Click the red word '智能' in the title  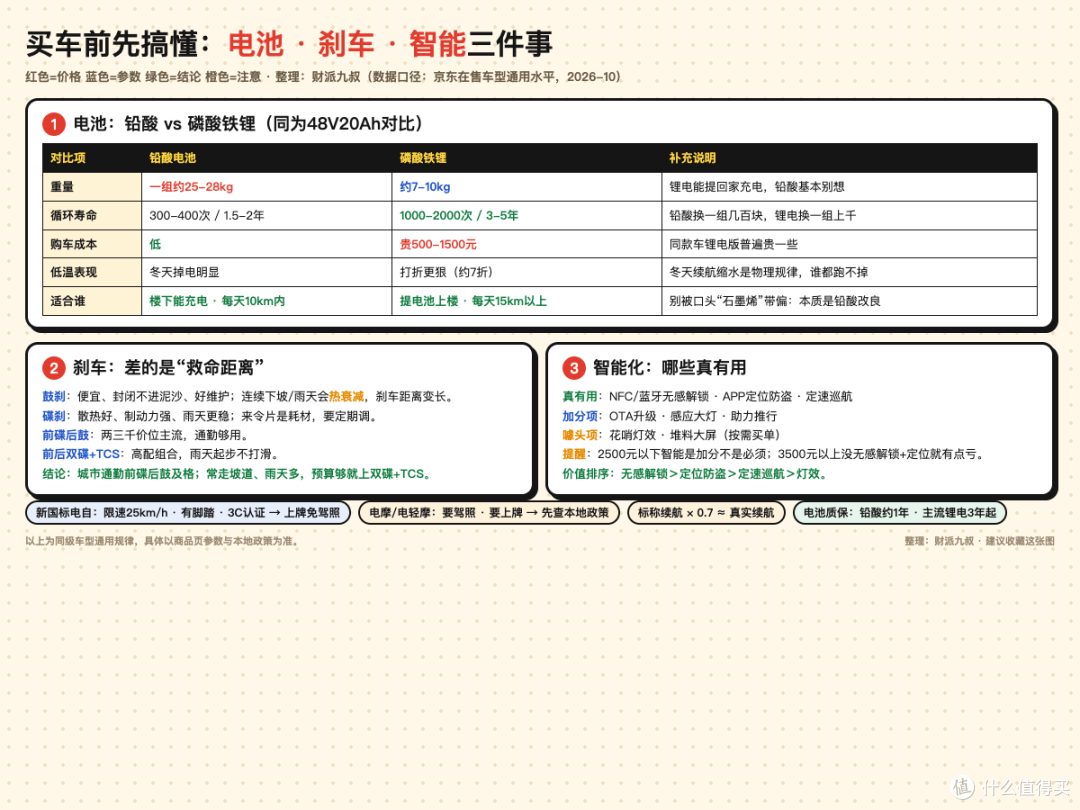tap(437, 44)
